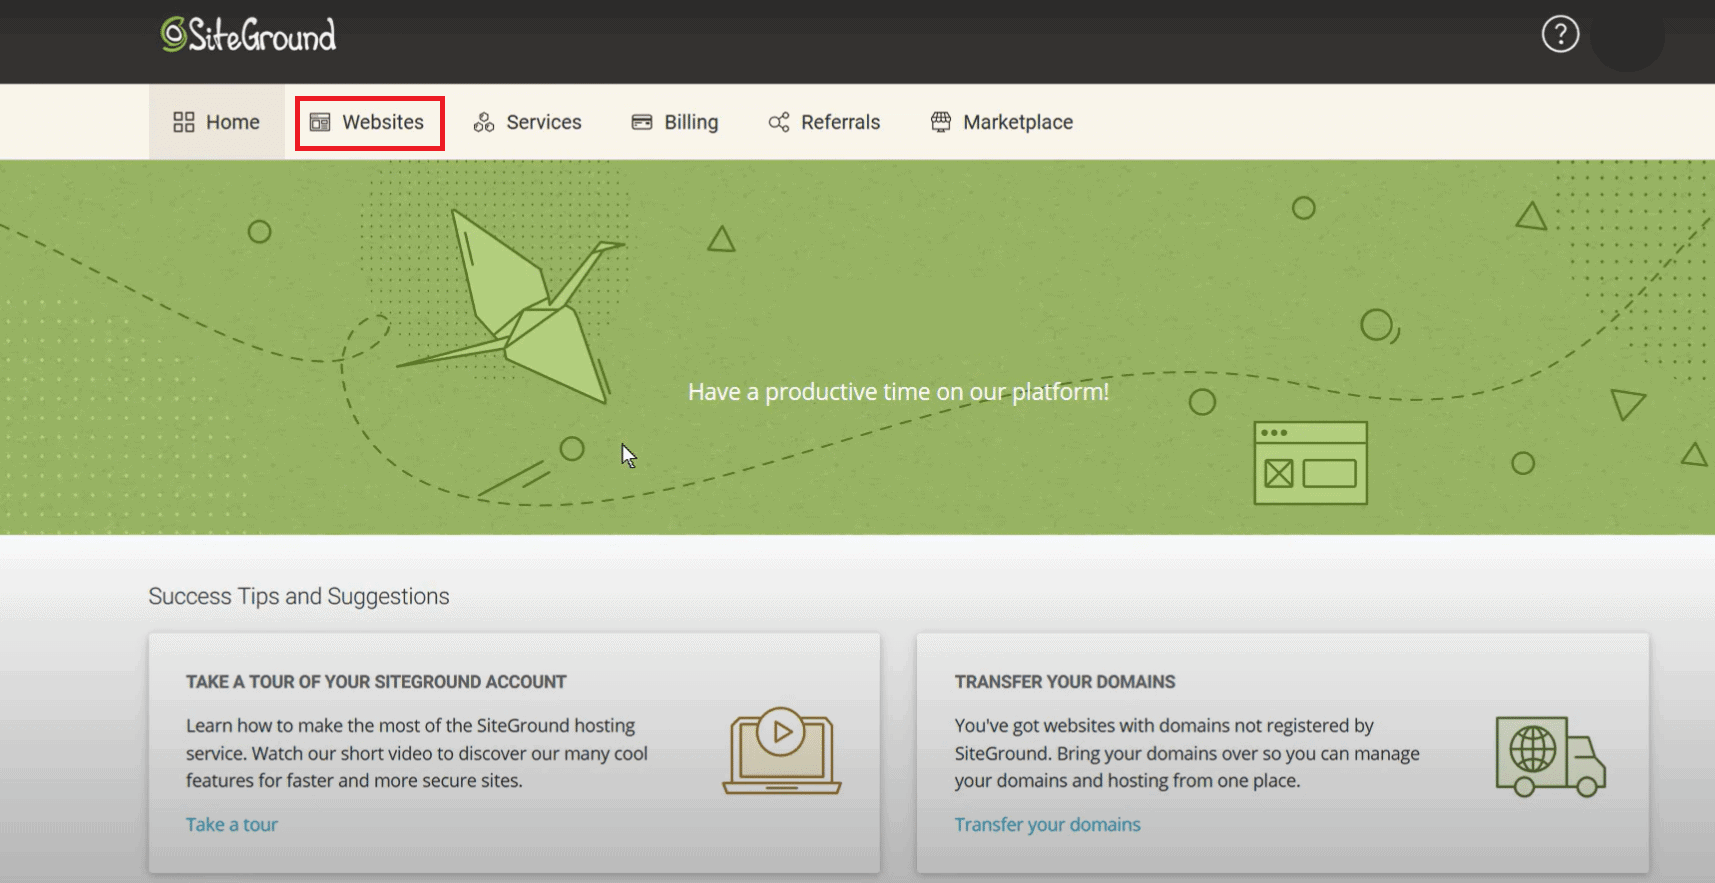Click the Home grid icon
The image size is (1715, 883).
click(x=184, y=122)
